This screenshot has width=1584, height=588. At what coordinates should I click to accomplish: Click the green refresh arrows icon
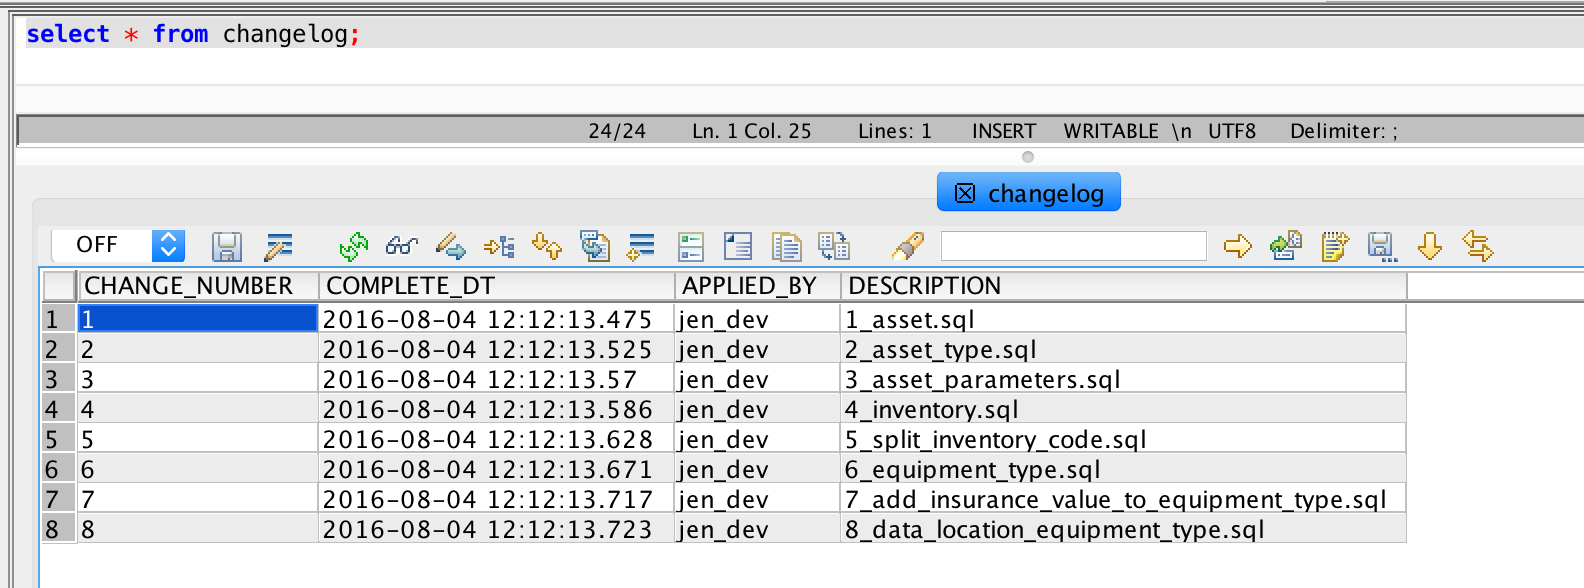coord(353,246)
